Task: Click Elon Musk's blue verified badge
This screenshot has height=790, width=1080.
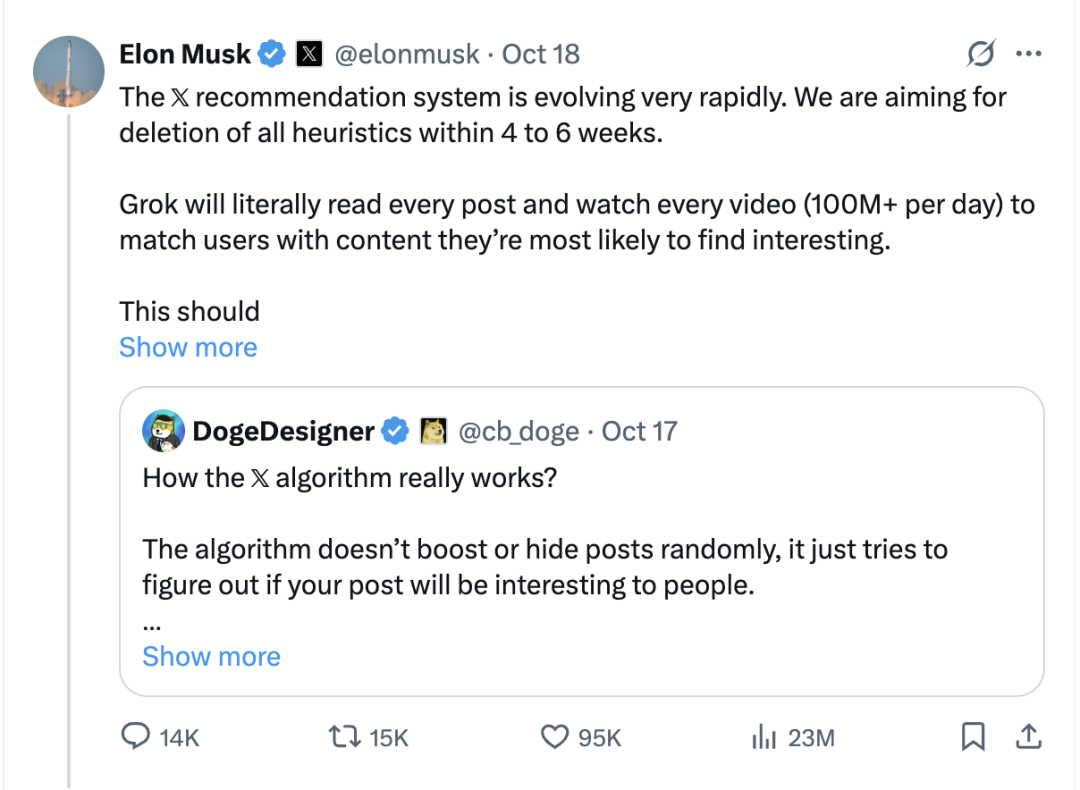Action: pyautogui.click(x=273, y=54)
